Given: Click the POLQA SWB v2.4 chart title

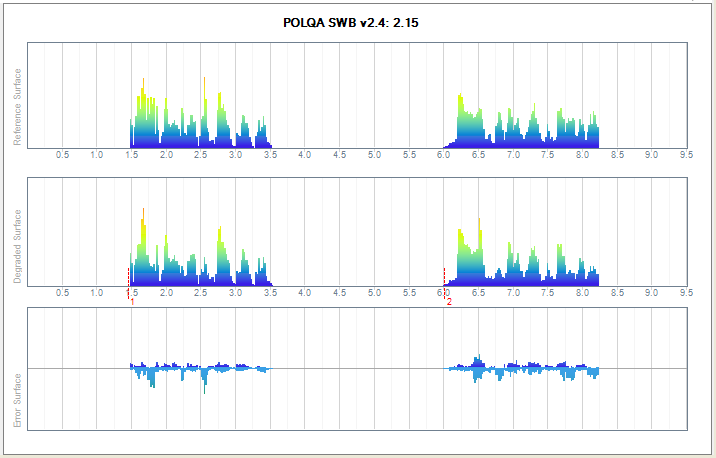Looking at the screenshot, I should tap(358, 22).
